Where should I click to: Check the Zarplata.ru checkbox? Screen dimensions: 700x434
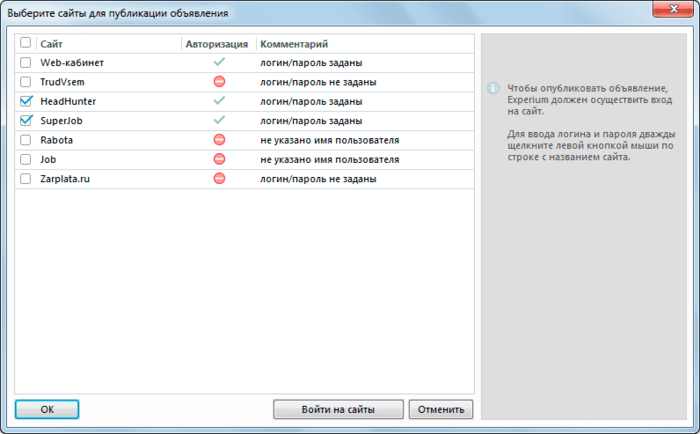25,179
